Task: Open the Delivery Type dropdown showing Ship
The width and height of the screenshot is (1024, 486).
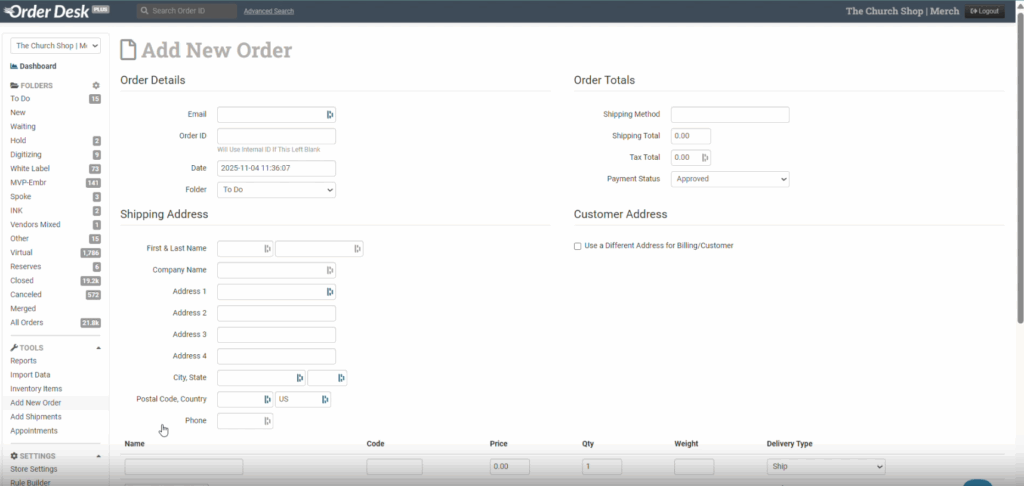Action: click(825, 467)
